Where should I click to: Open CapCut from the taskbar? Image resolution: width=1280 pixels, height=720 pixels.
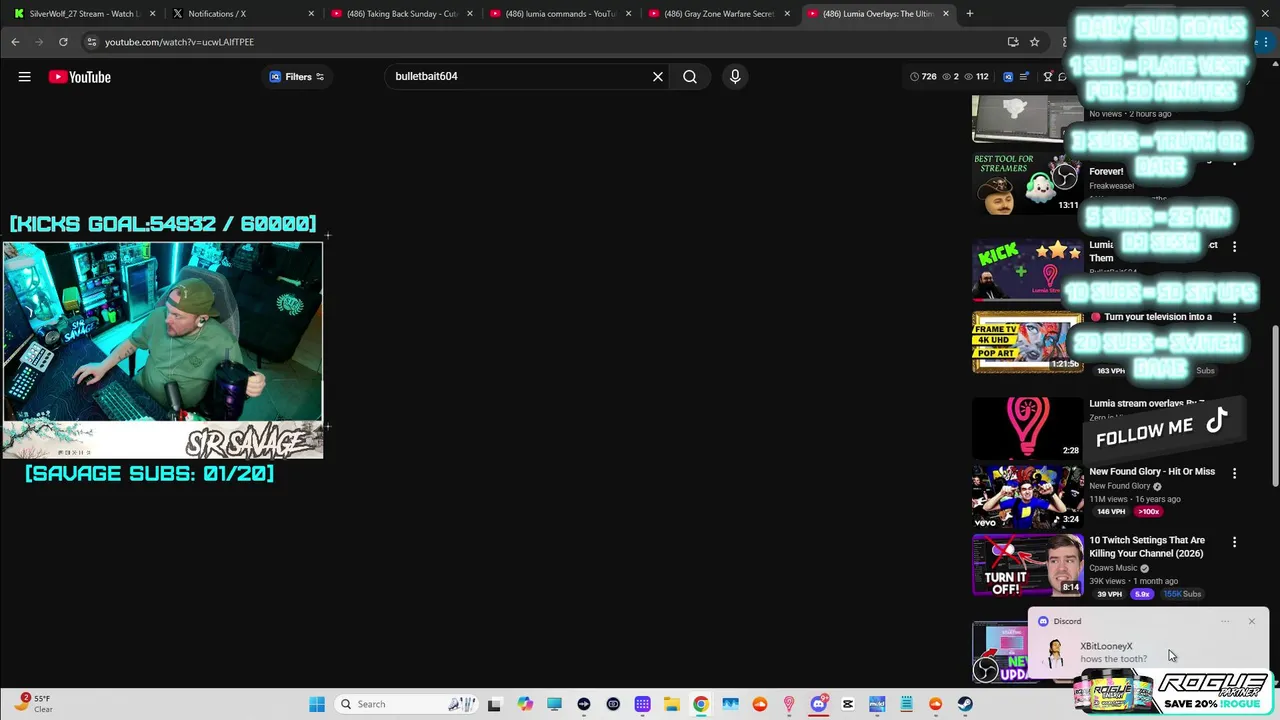click(848, 704)
